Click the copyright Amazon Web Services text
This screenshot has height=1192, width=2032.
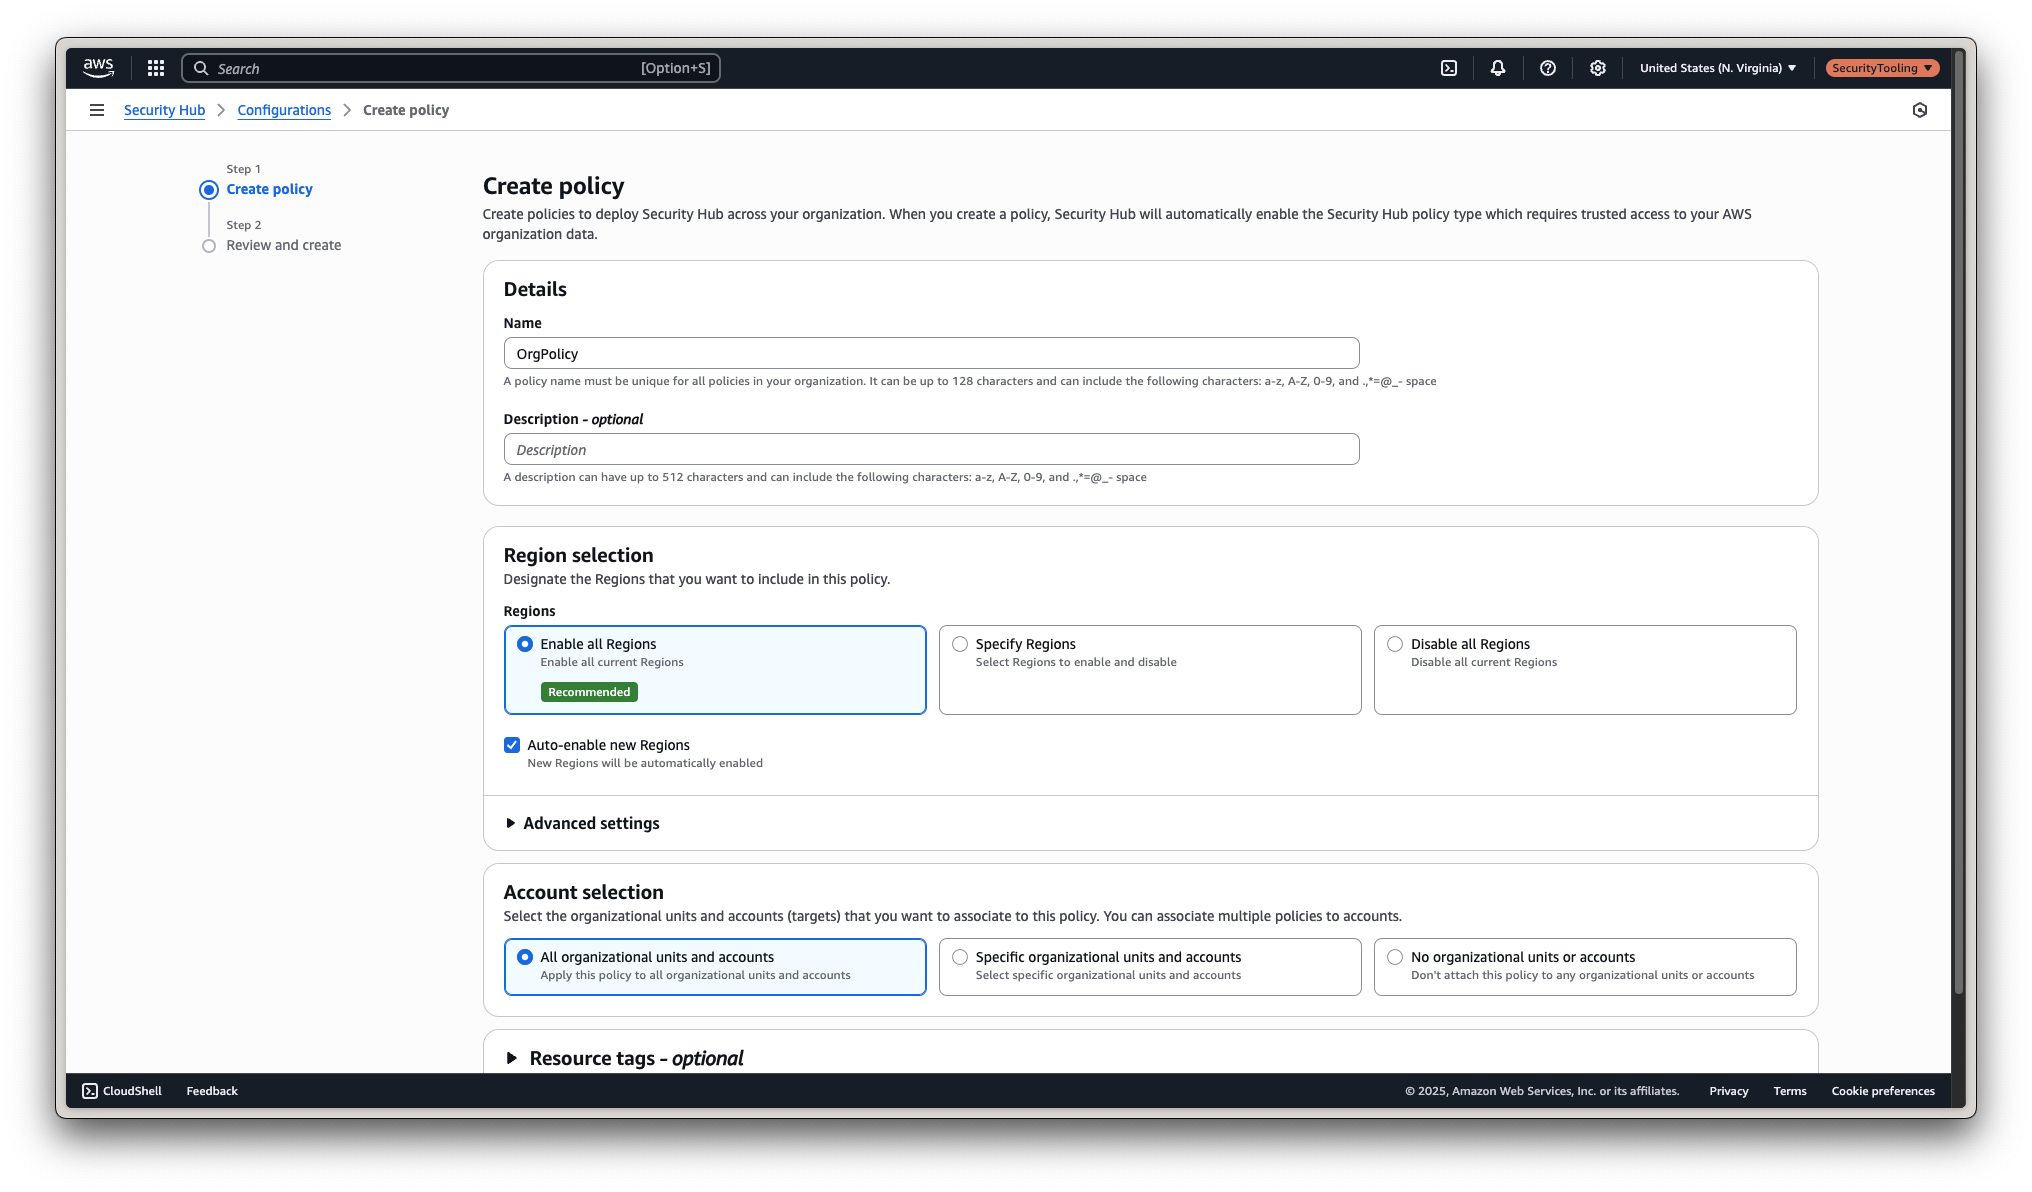pyautogui.click(x=1542, y=1091)
